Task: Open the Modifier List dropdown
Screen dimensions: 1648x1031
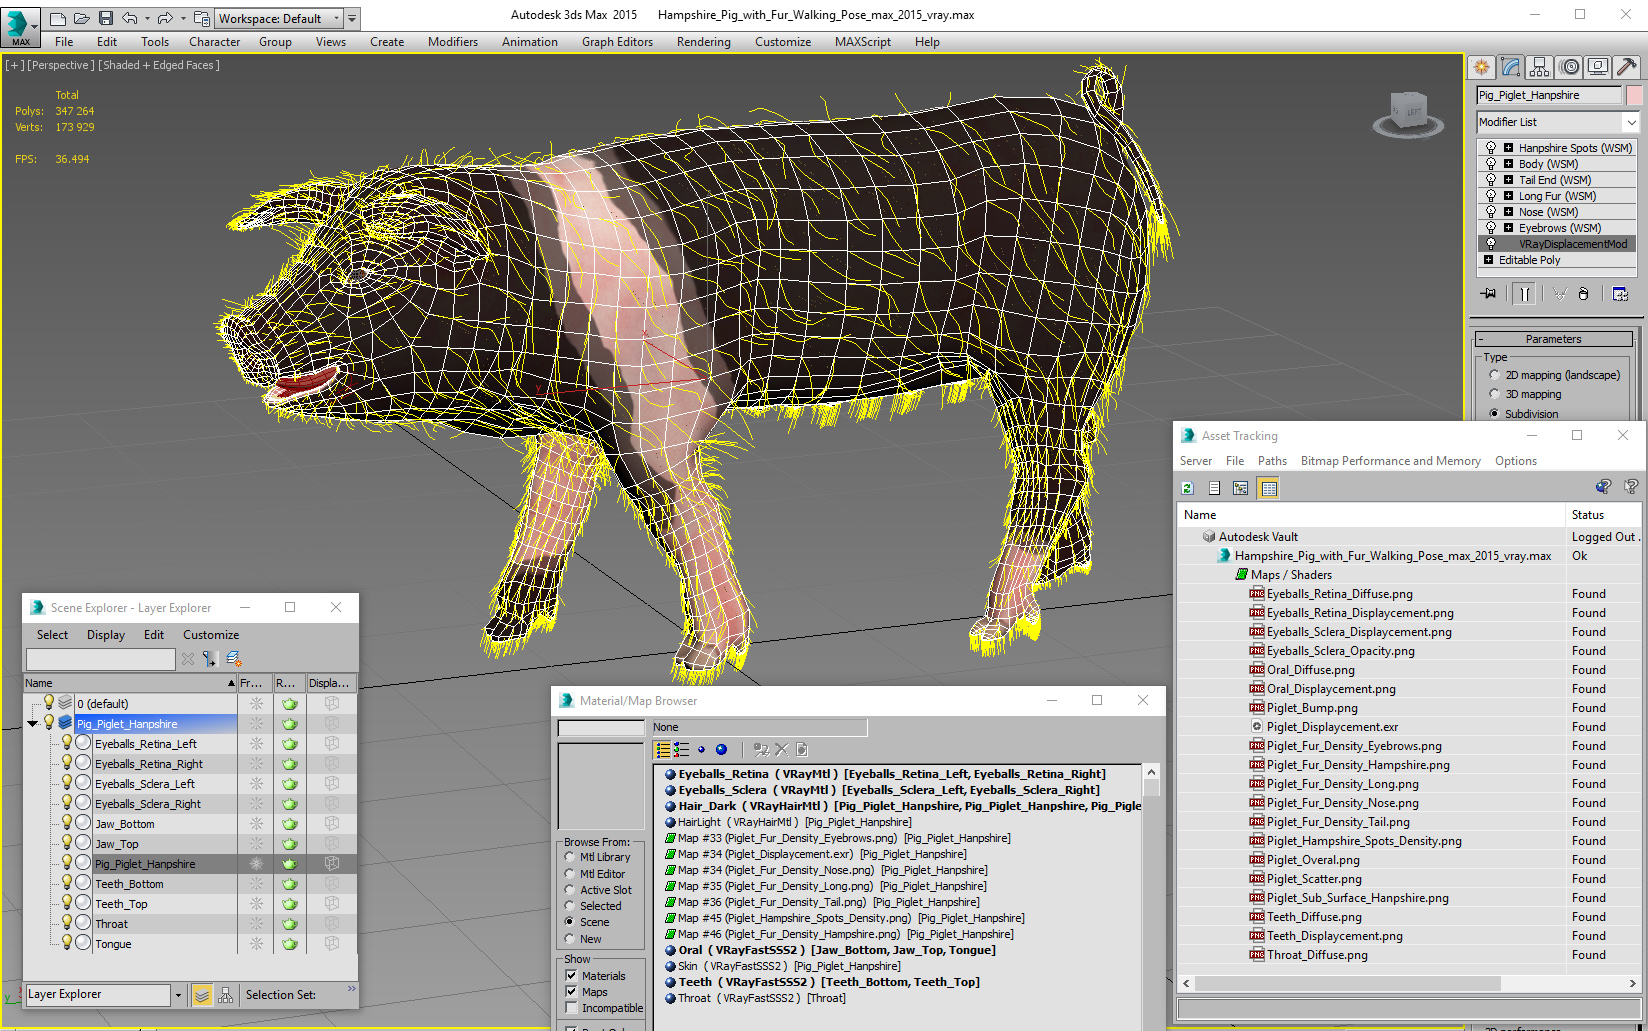Action: tap(1631, 122)
